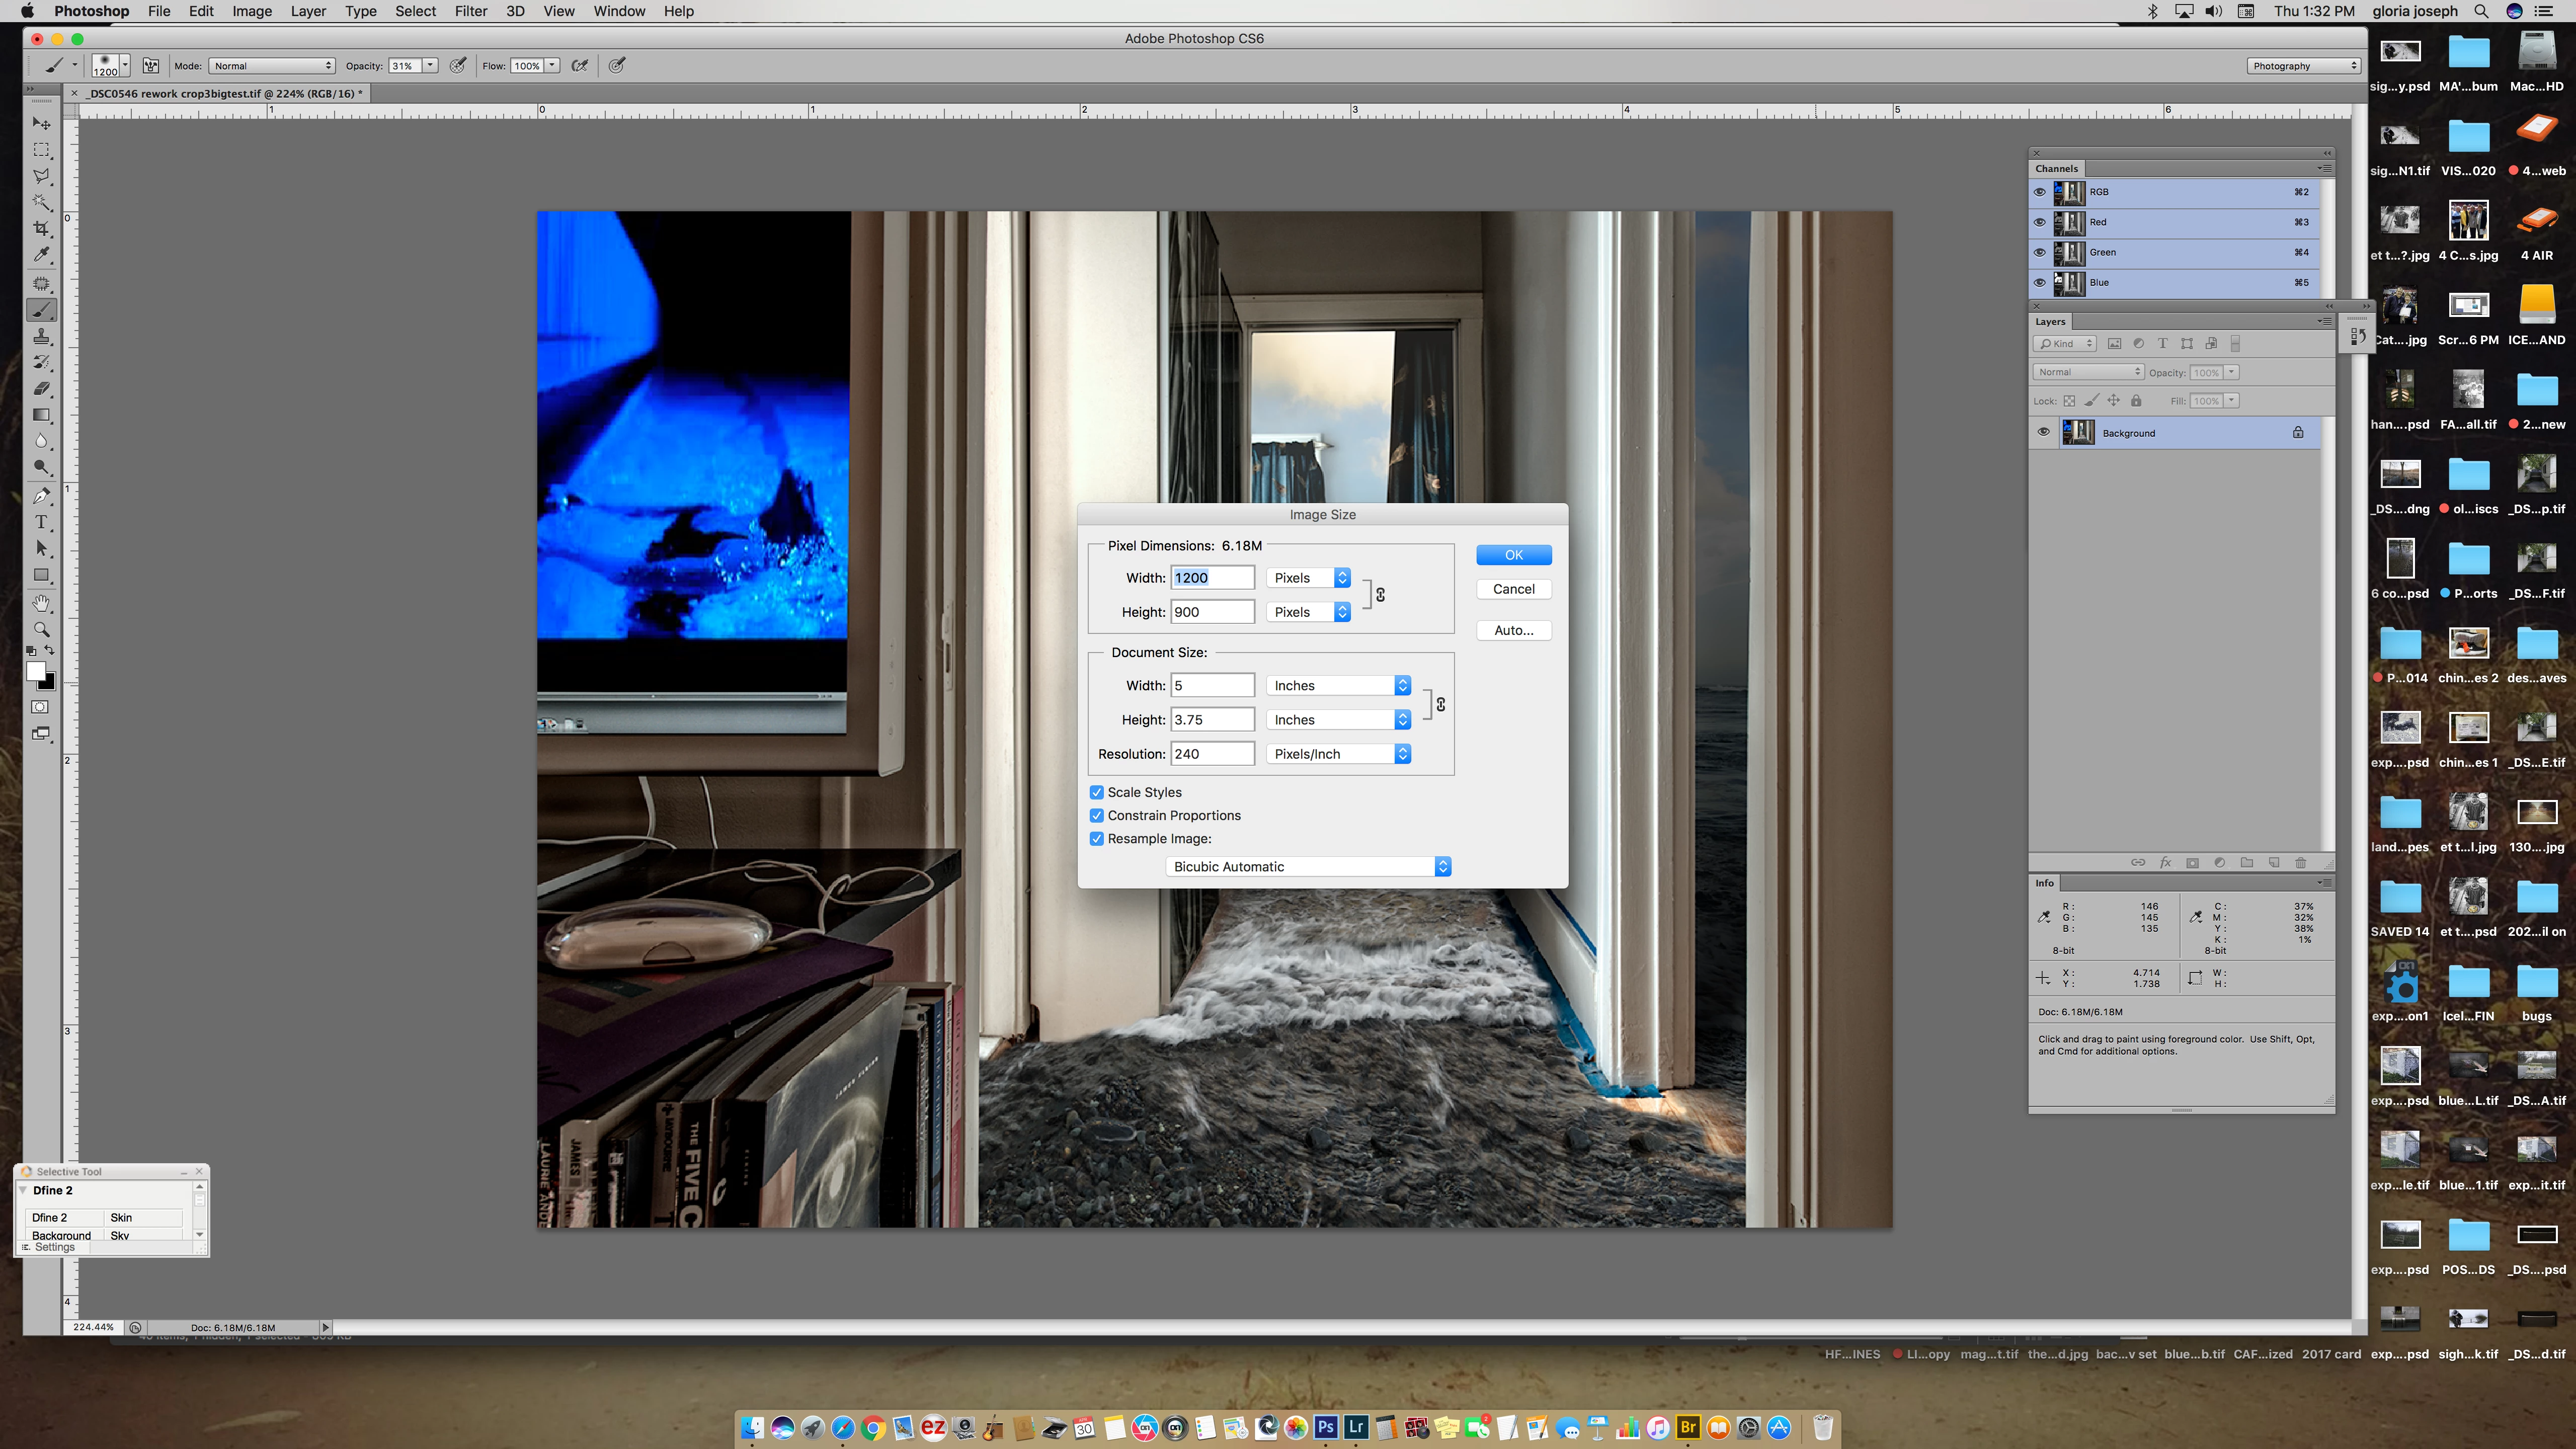Image resolution: width=2576 pixels, height=1449 pixels.
Task: Click the Auto... button
Action: (1513, 630)
